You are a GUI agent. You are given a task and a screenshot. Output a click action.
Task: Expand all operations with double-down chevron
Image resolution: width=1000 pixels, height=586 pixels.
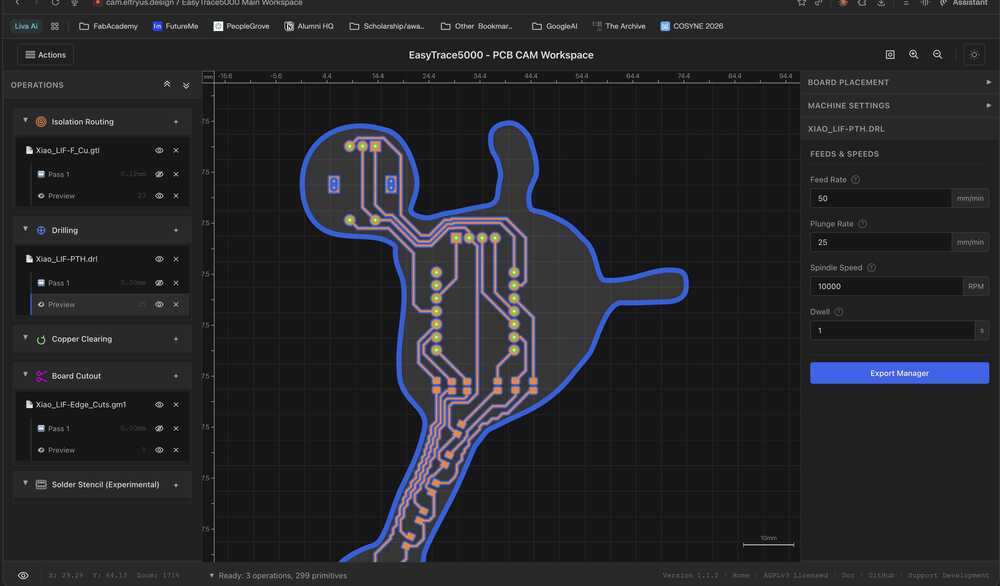[x=186, y=85]
